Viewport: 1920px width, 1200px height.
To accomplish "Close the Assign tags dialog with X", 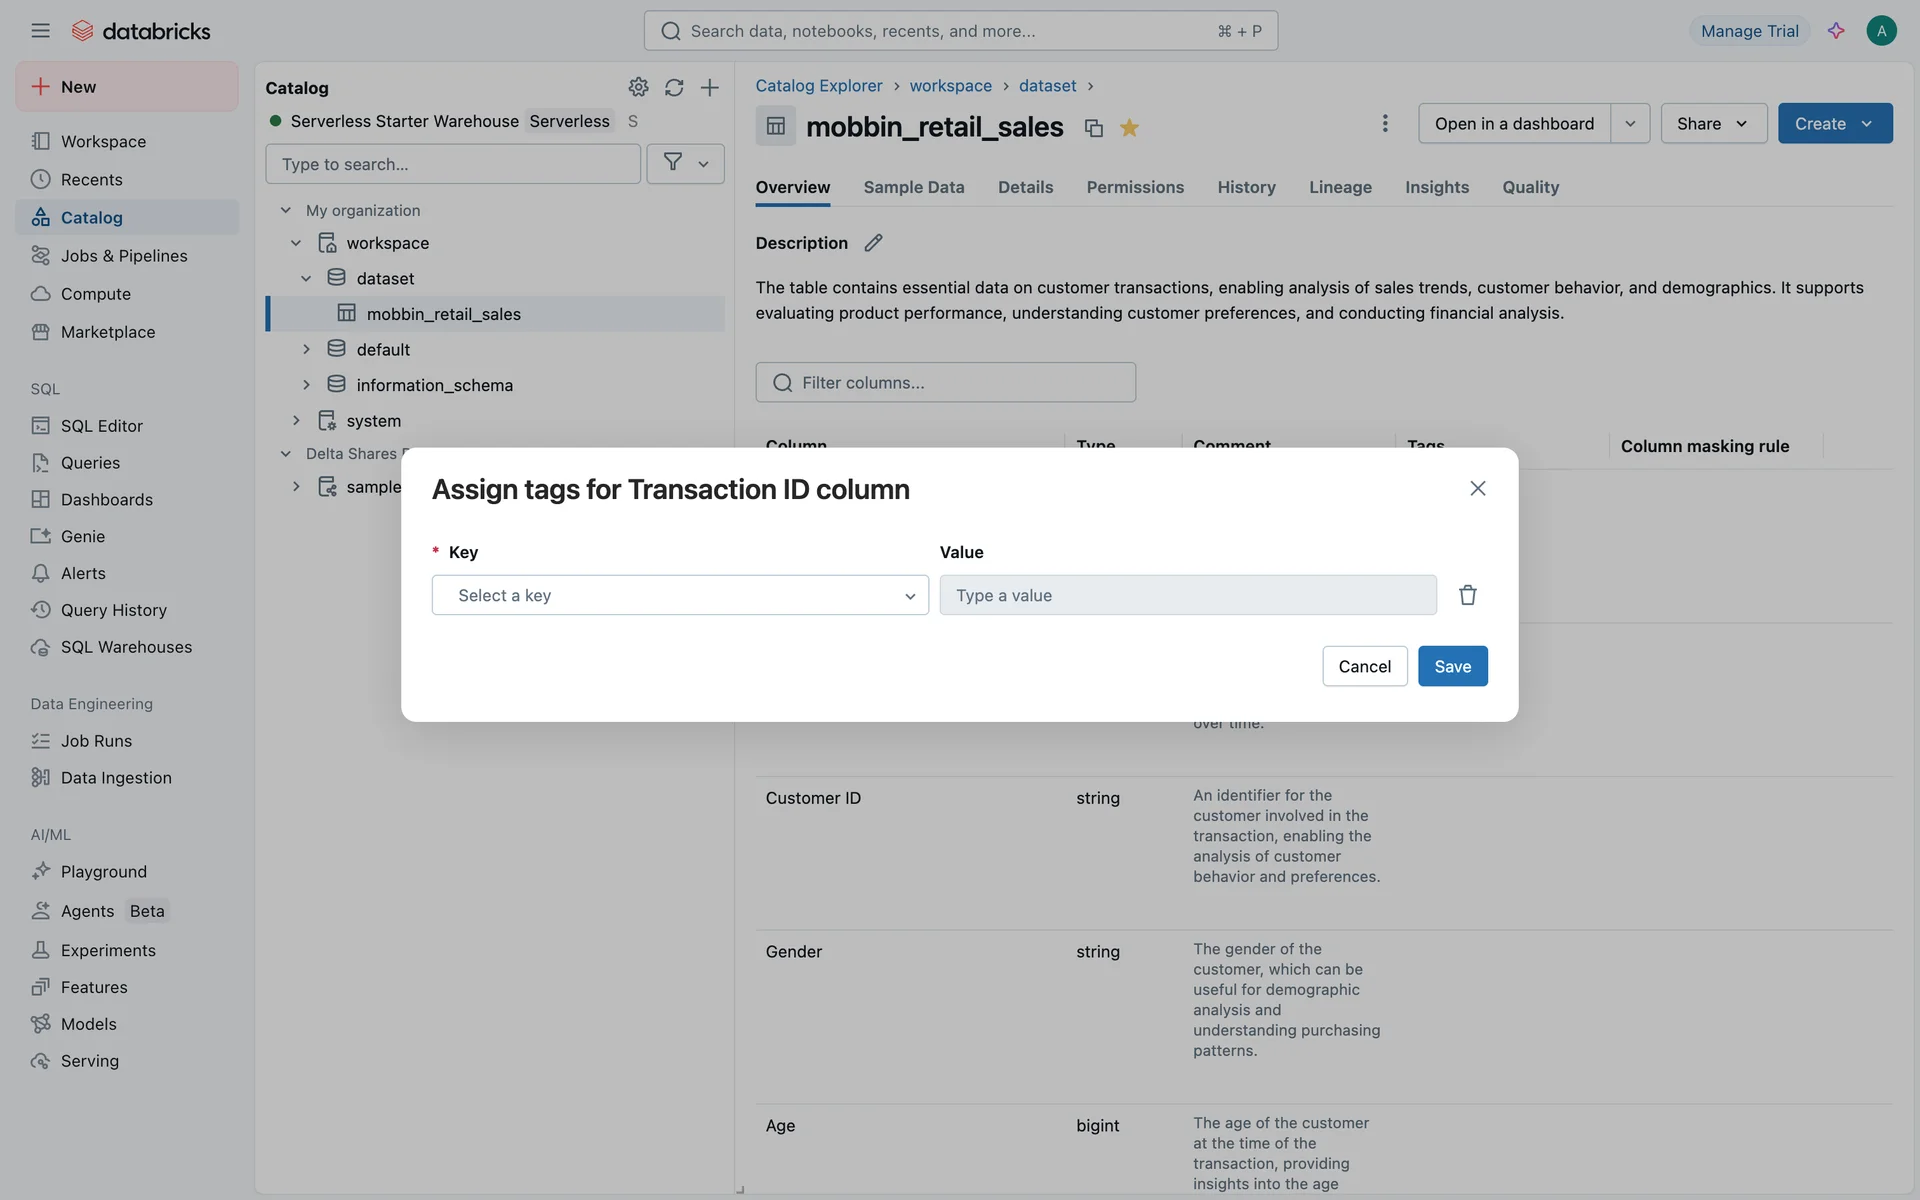I will [x=1477, y=488].
